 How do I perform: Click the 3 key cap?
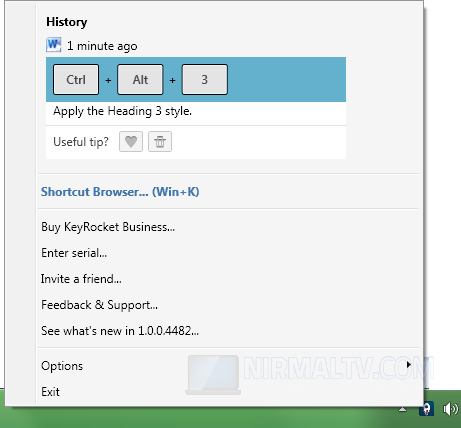[205, 80]
